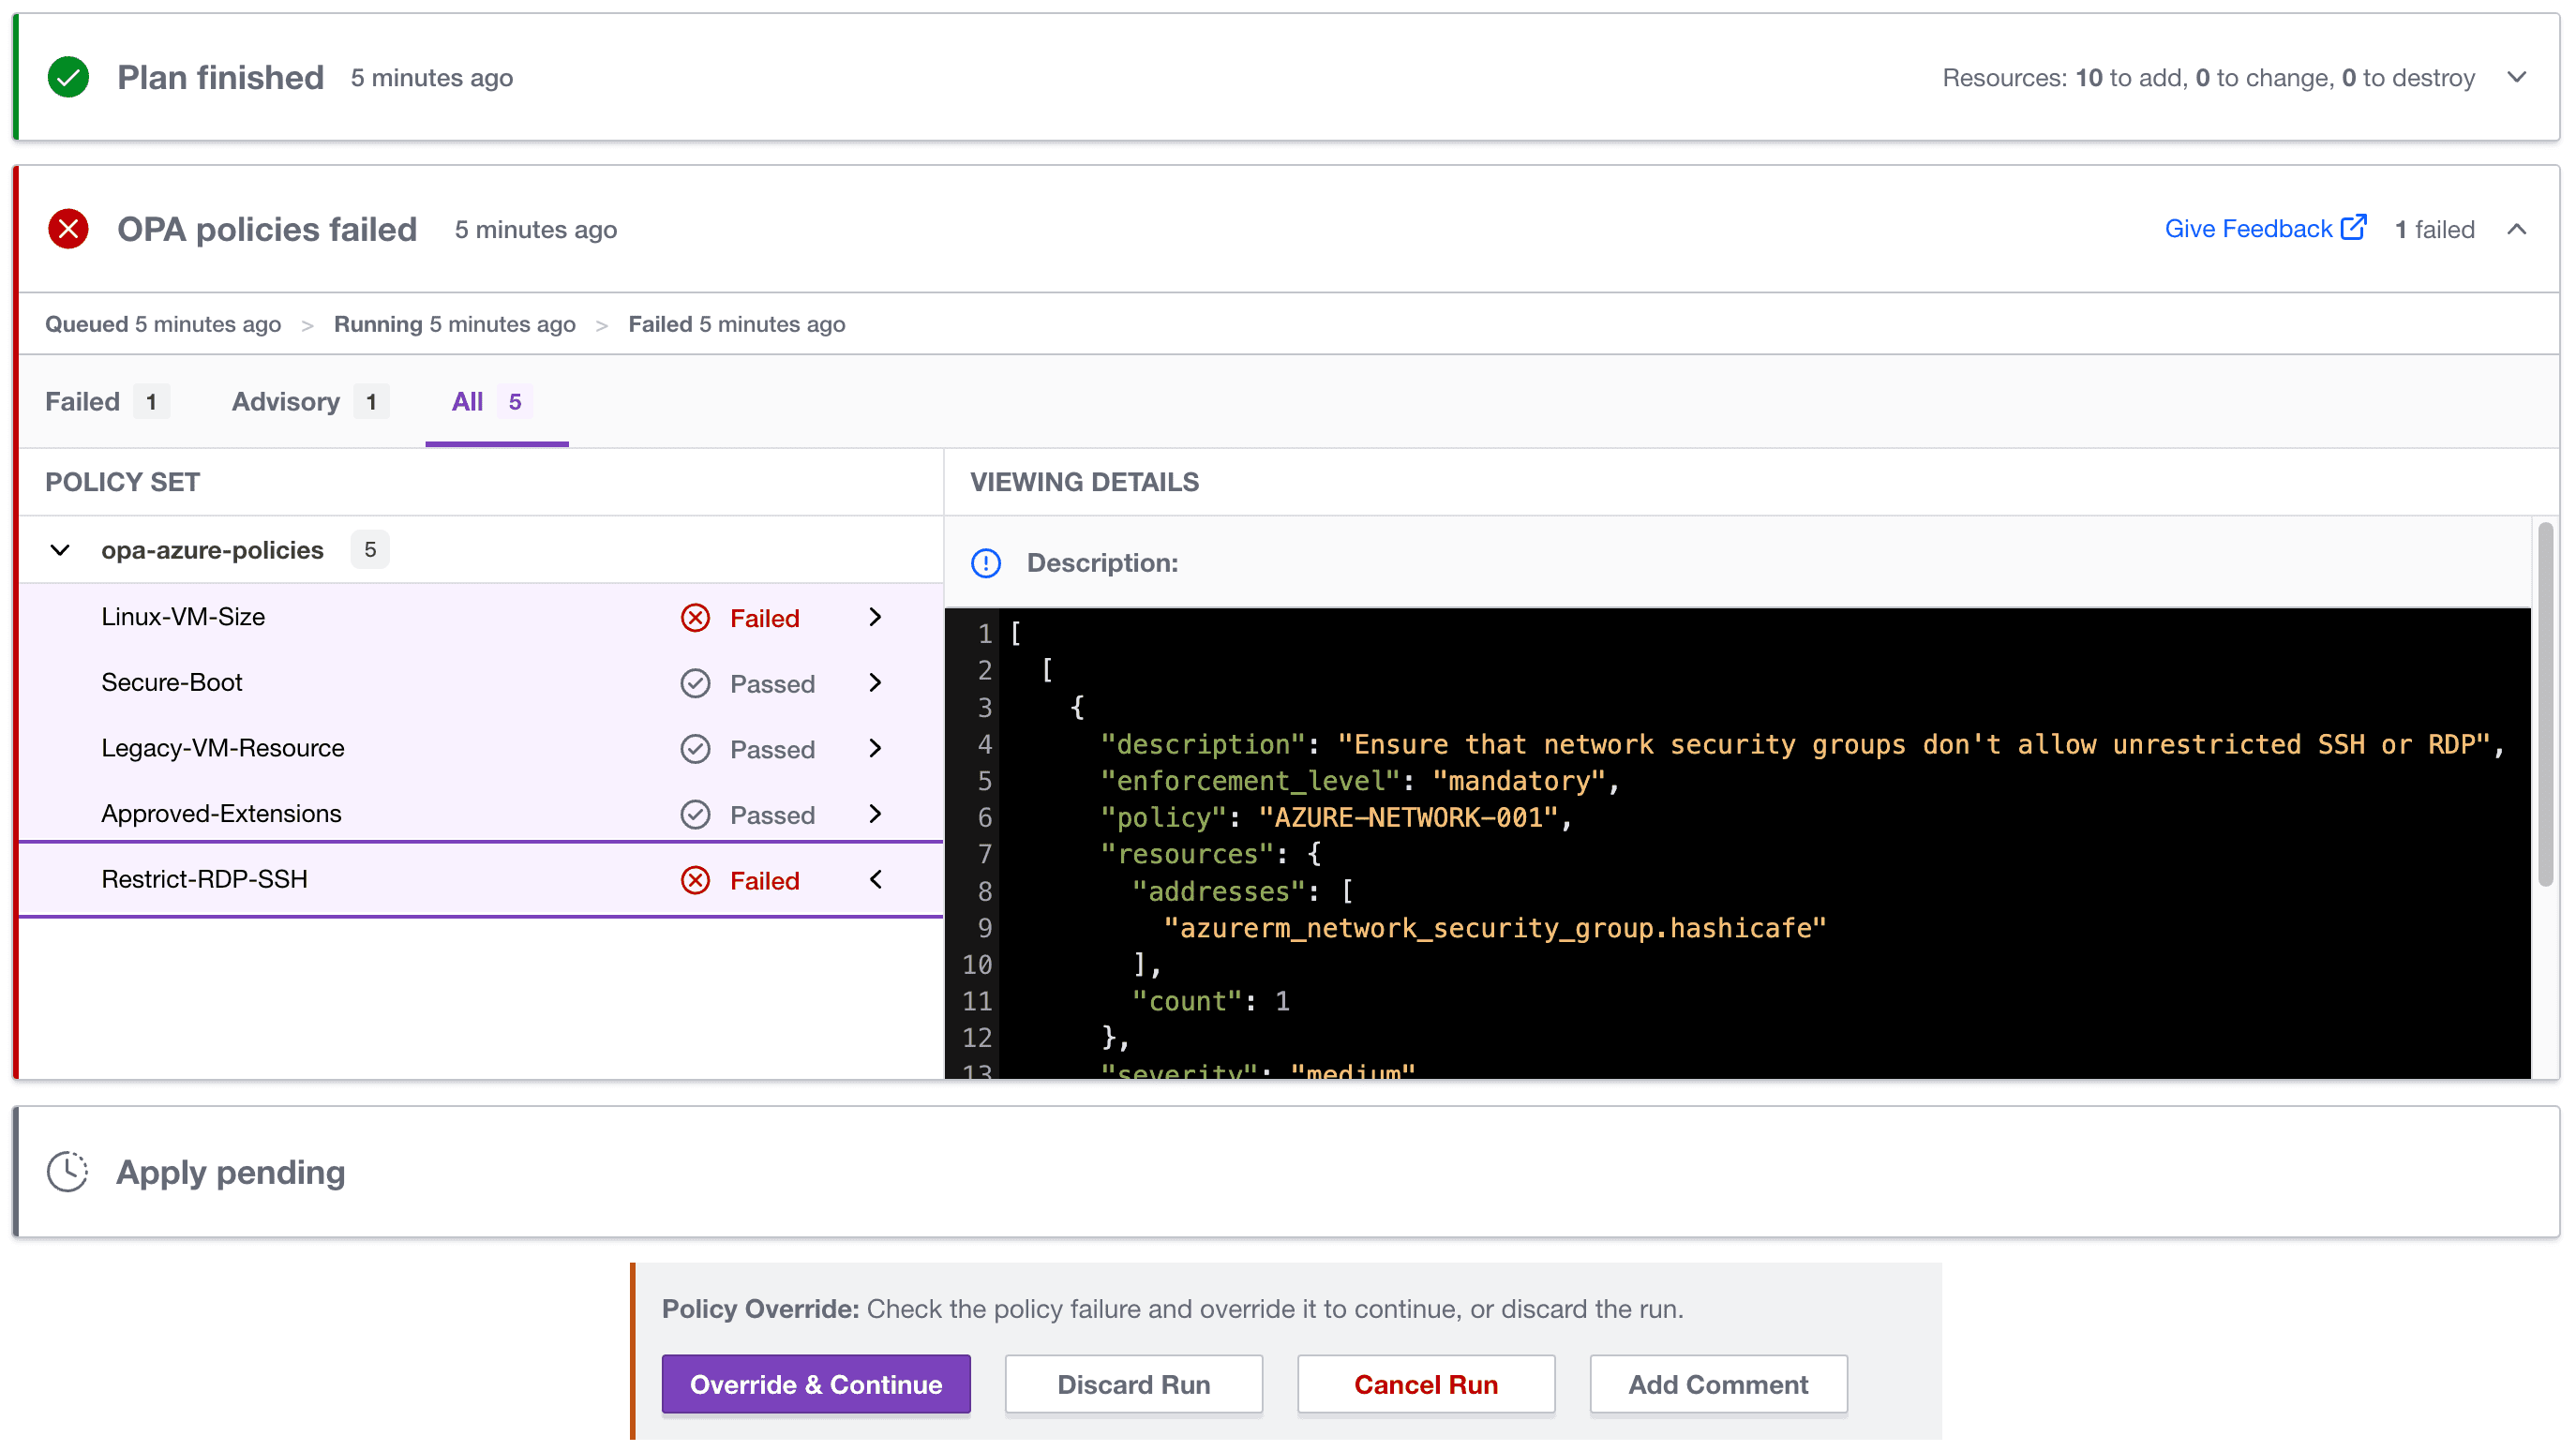Image resolution: width=2576 pixels, height=1451 pixels.
Task: Collapse the opa-azure-policies policy set
Action: coord(60,550)
